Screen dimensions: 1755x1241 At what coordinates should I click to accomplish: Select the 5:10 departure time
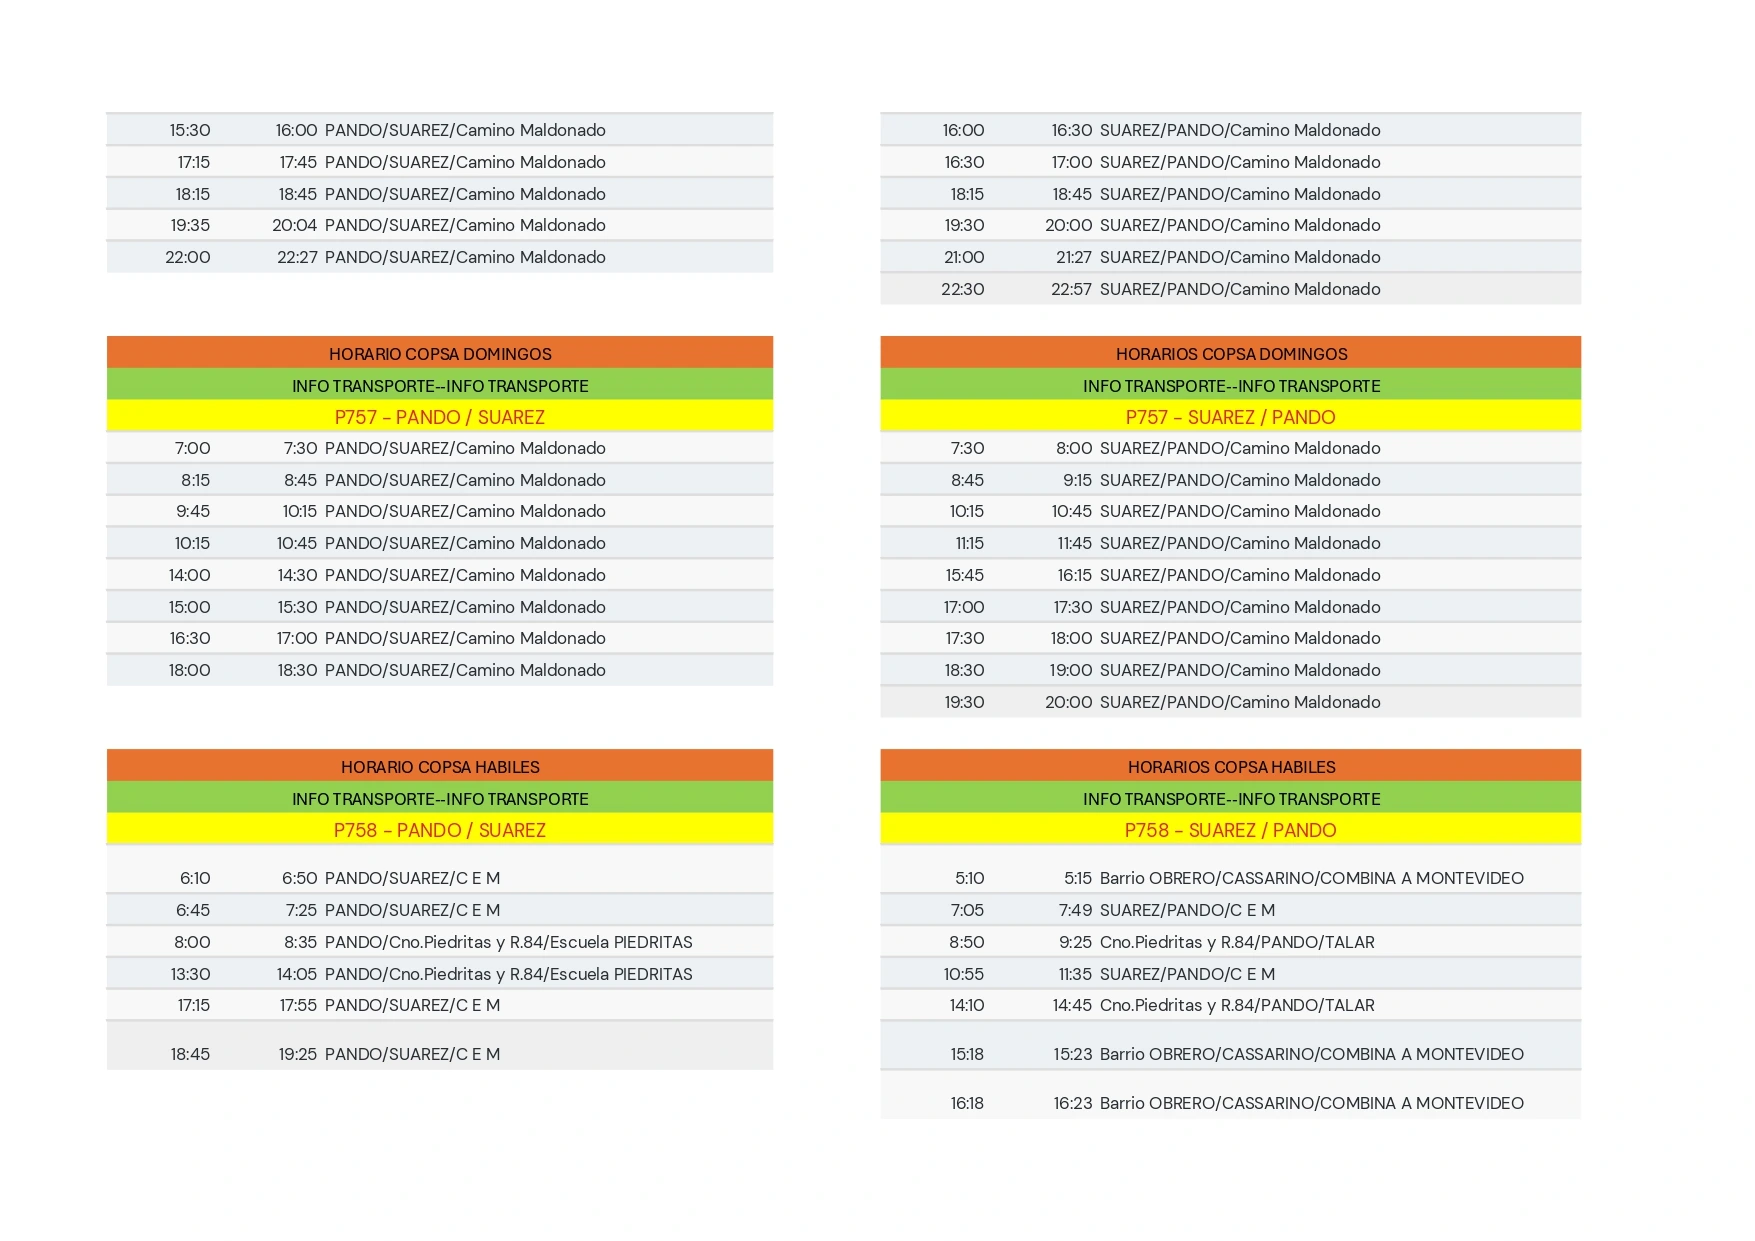click(x=969, y=878)
